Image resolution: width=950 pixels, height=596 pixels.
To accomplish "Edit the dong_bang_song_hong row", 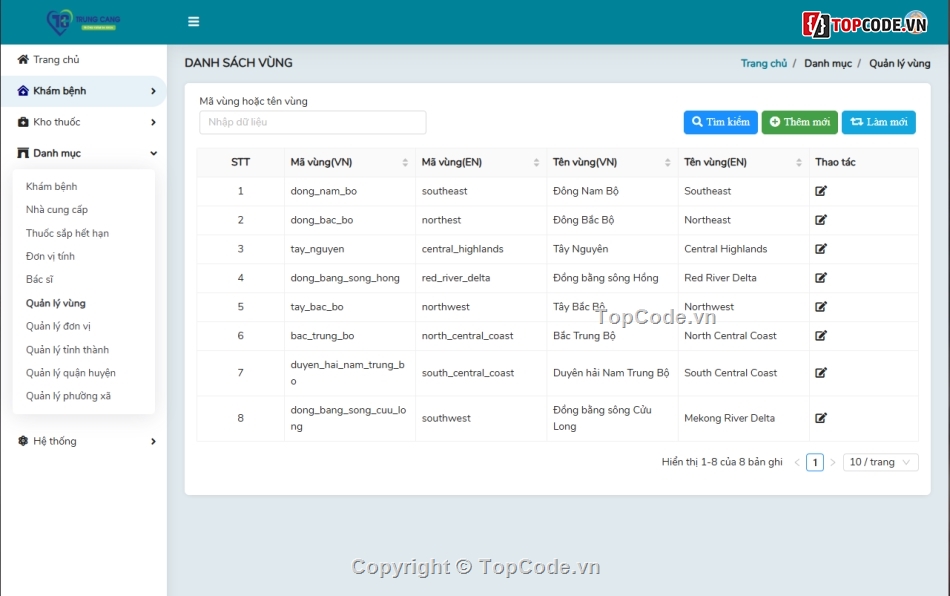I will (x=821, y=278).
